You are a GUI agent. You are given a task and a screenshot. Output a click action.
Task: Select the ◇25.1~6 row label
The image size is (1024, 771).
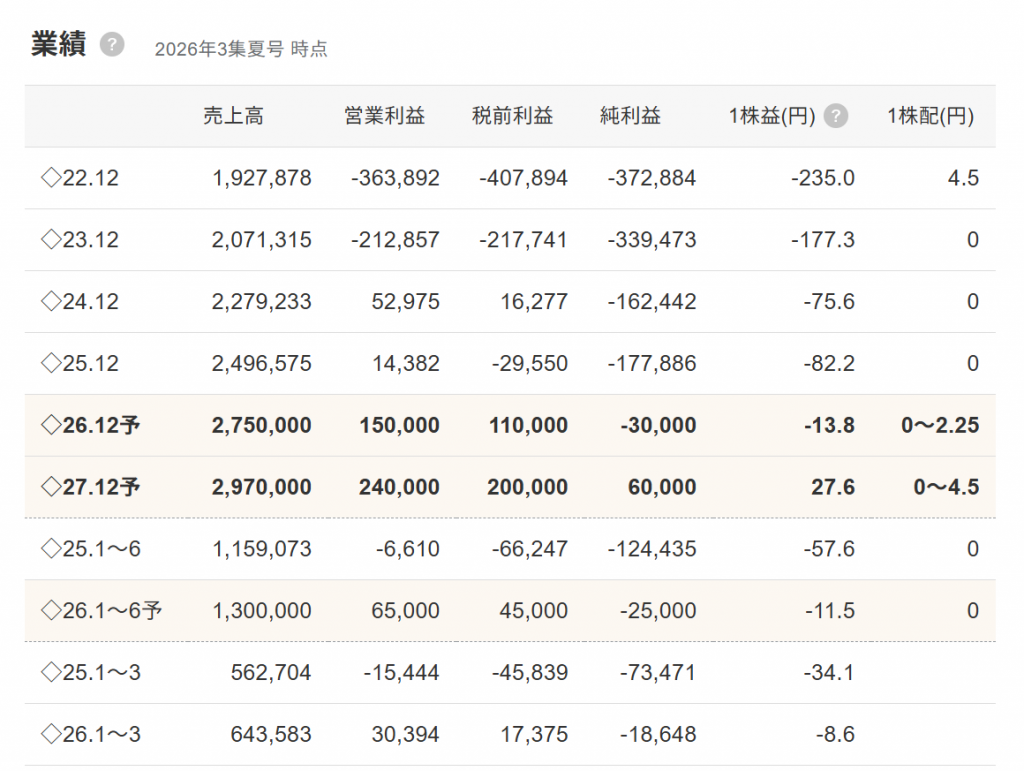(91, 548)
